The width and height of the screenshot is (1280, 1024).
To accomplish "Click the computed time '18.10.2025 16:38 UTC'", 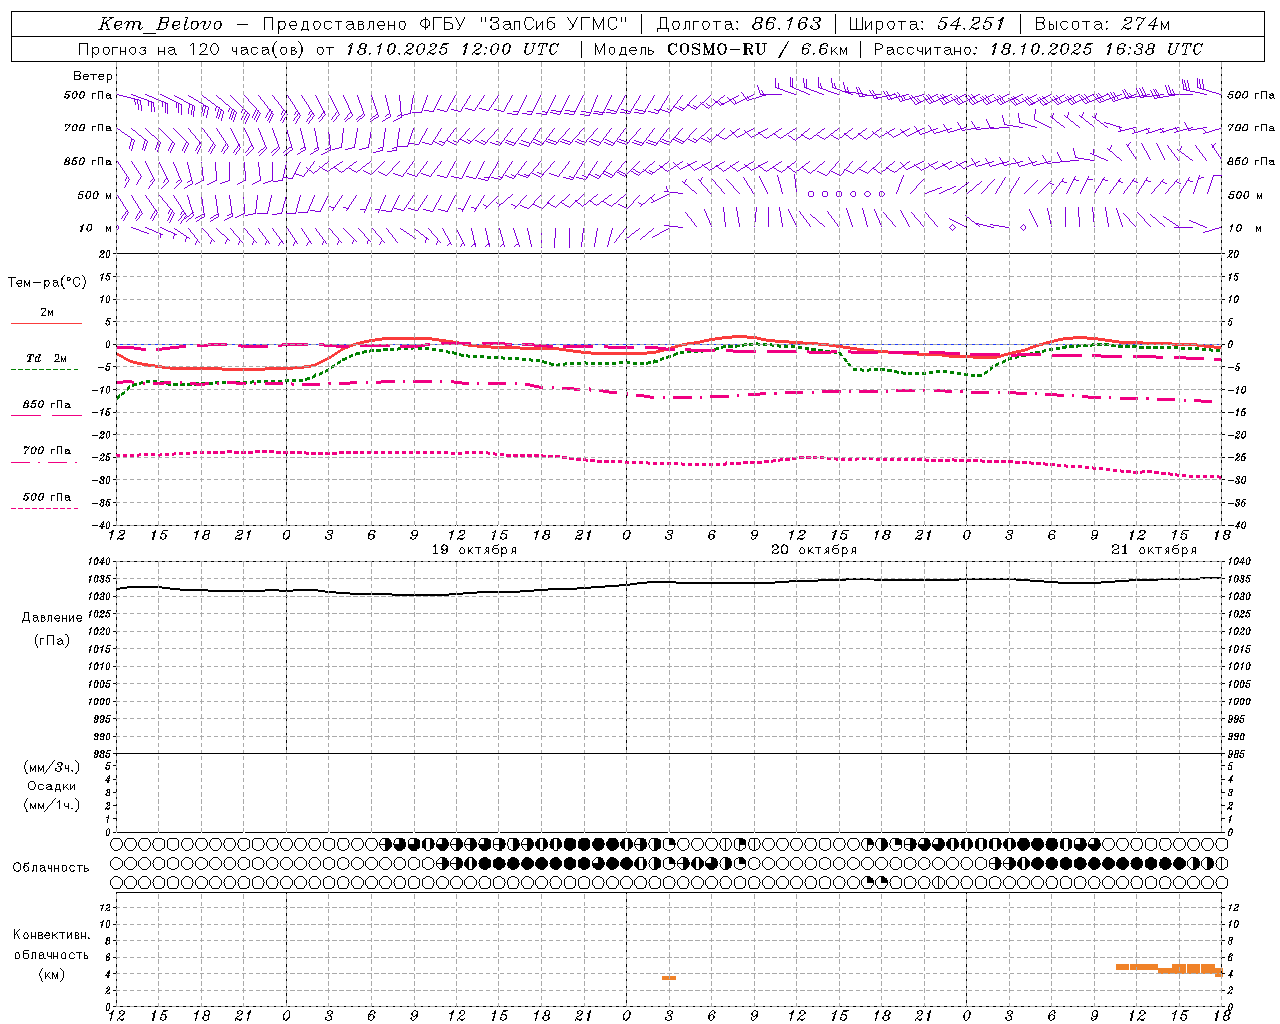I will tap(1096, 49).
